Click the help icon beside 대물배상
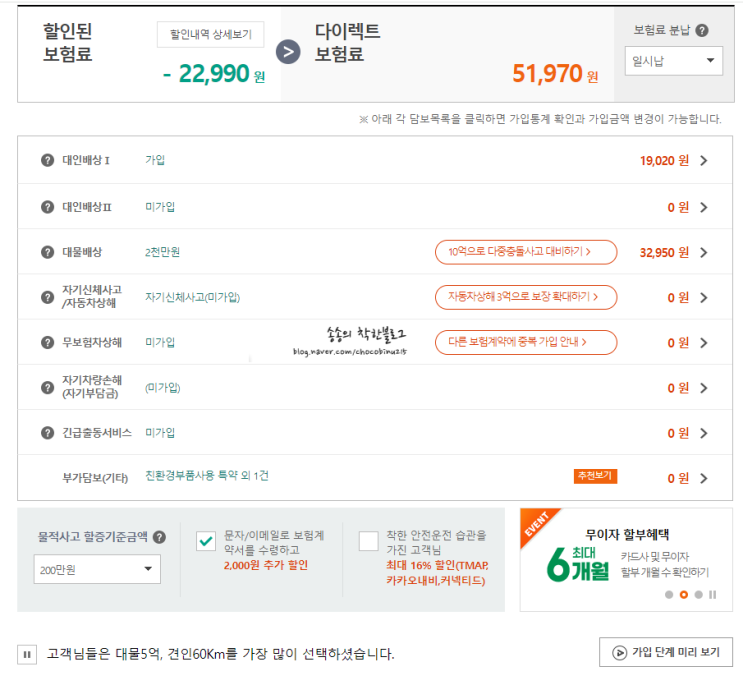The width and height of the screenshot is (743, 685). (48, 252)
